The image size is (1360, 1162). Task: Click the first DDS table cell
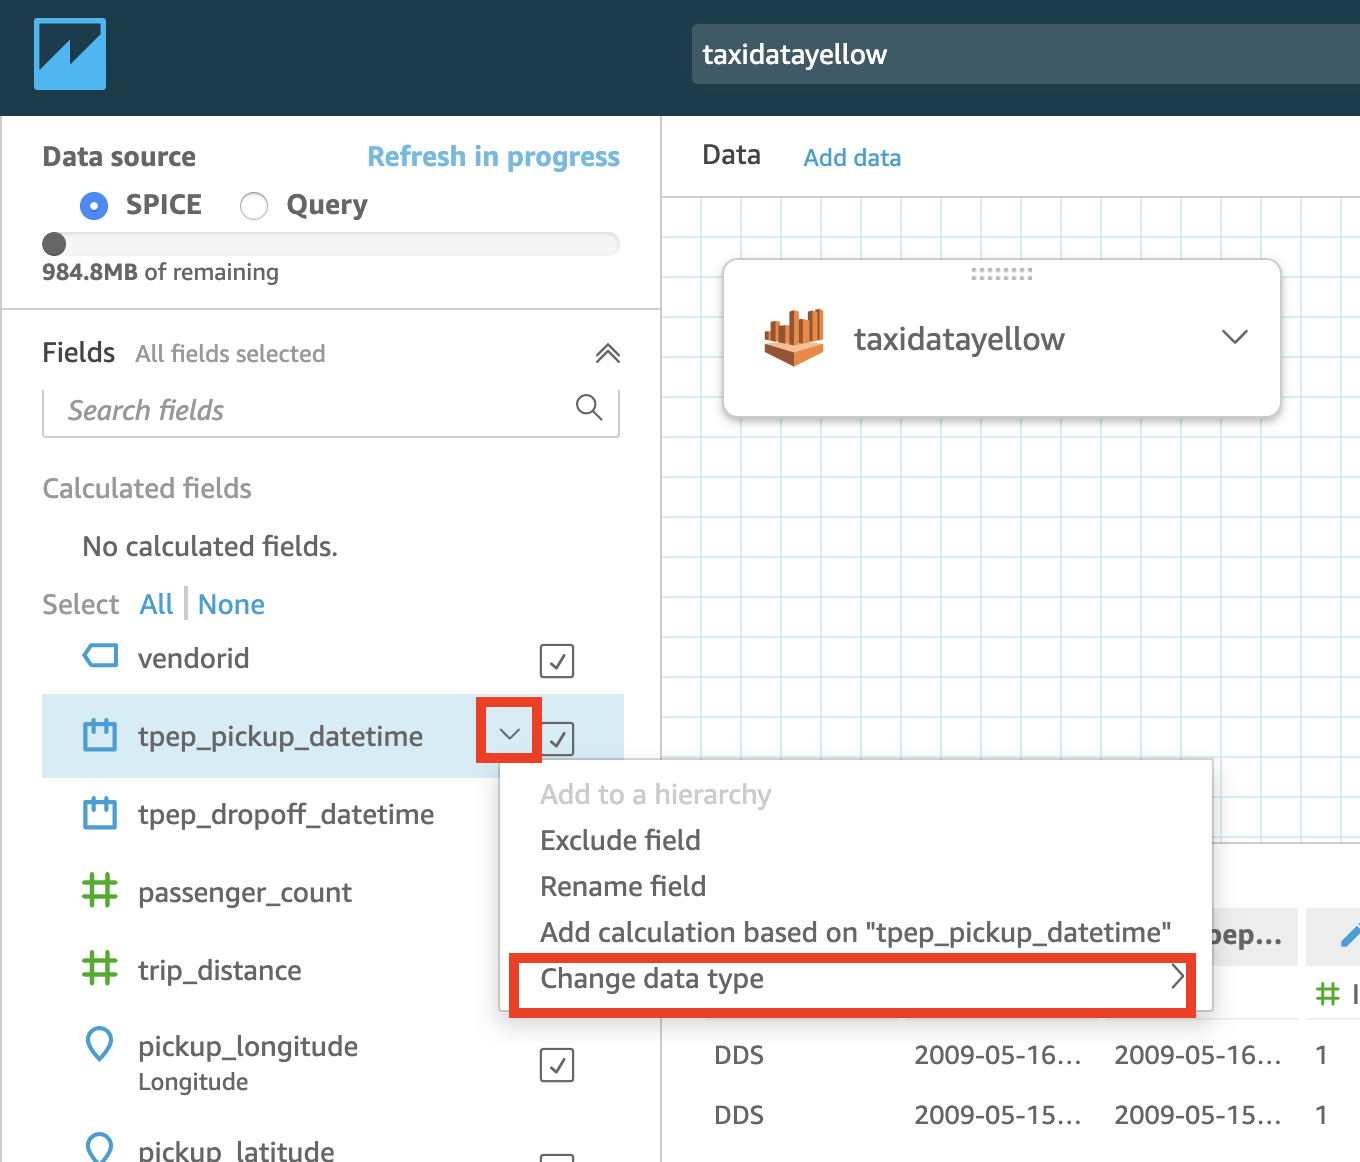pyautogui.click(x=739, y=1055)
